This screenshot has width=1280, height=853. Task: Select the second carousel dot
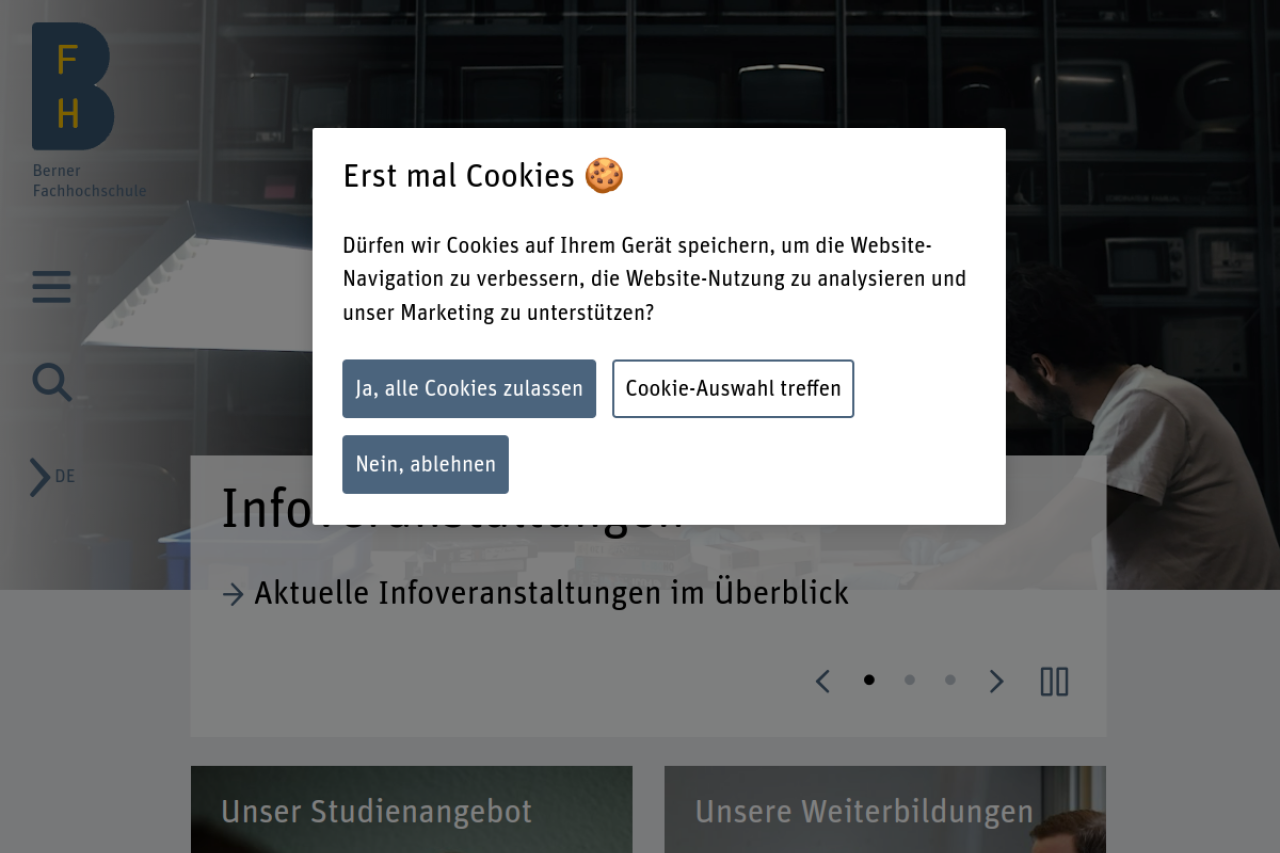(909, 680)
